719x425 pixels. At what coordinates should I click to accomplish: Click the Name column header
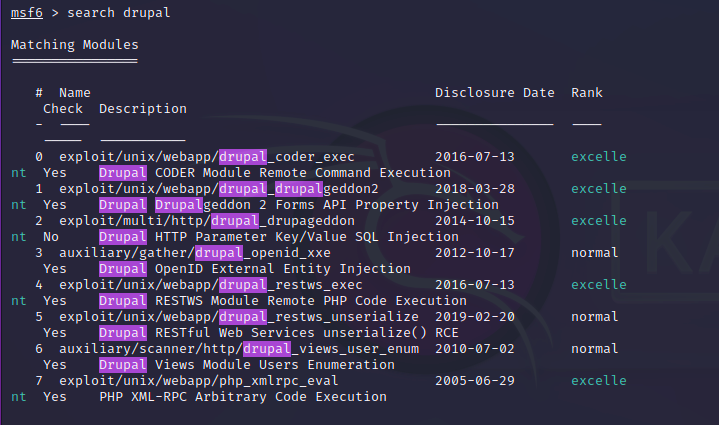point(75,93)
